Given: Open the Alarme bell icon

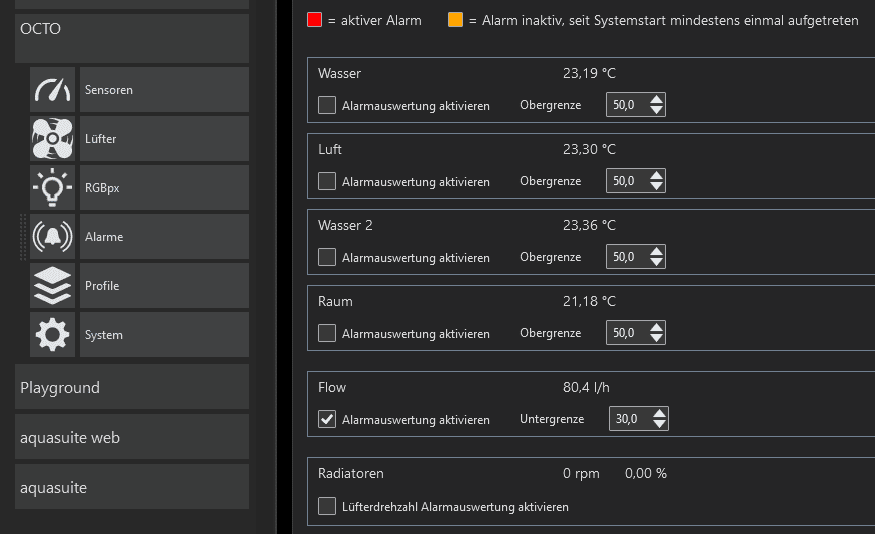Looking at the screenshot, I should pos(53,236).
